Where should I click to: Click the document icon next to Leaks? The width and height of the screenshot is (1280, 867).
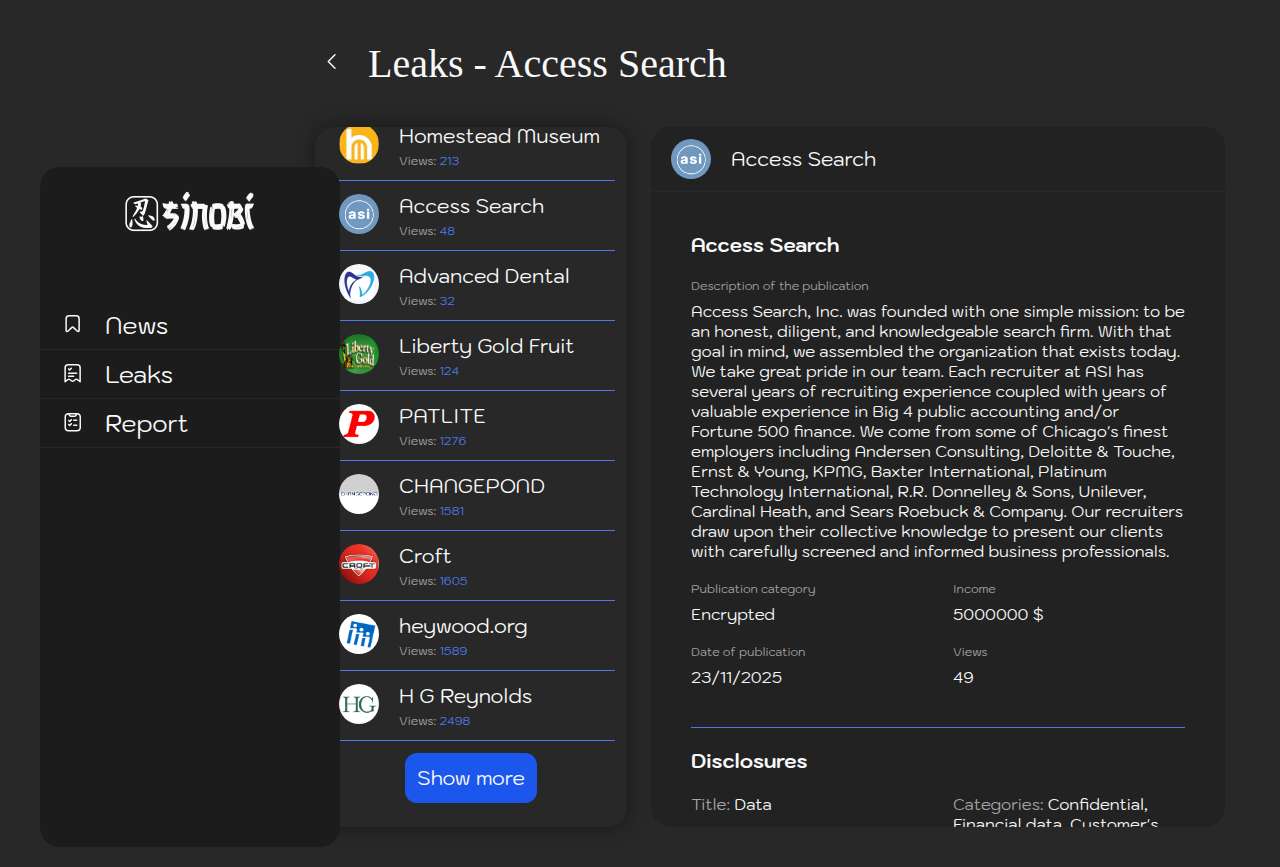click(x=73, y=373)
